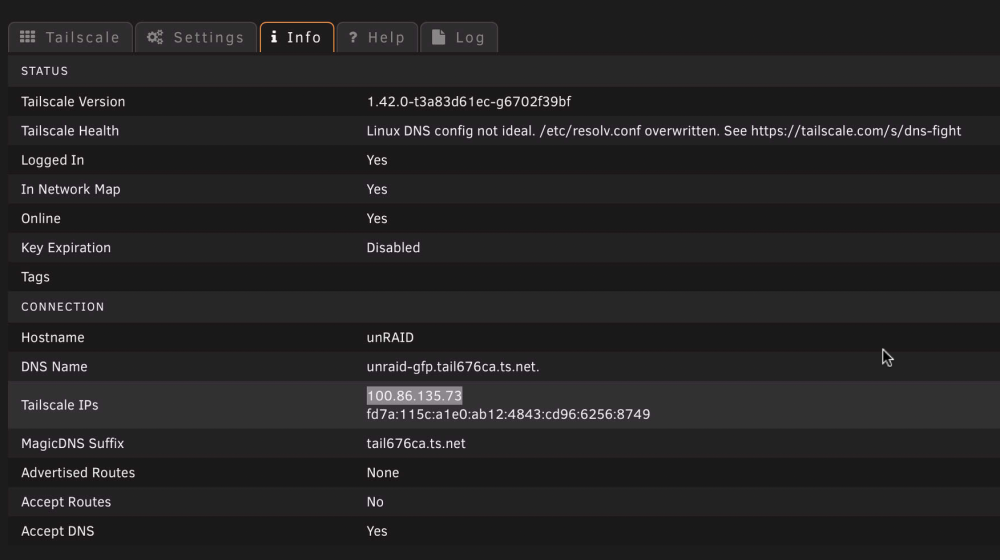Click the Online label
This screenshot has width=1000, height=560.
coord(41,219)
